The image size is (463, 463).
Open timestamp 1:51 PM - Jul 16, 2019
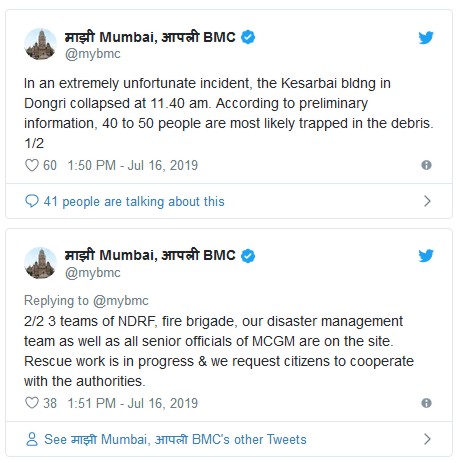(133, 403)
